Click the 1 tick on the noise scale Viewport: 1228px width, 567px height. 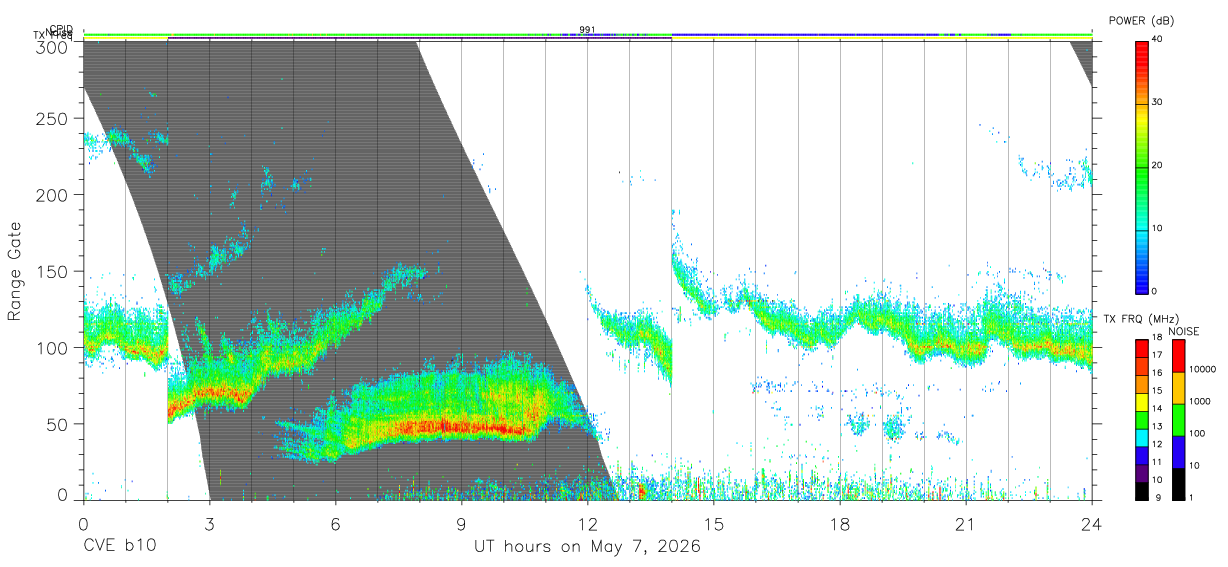coord(1191,497)
